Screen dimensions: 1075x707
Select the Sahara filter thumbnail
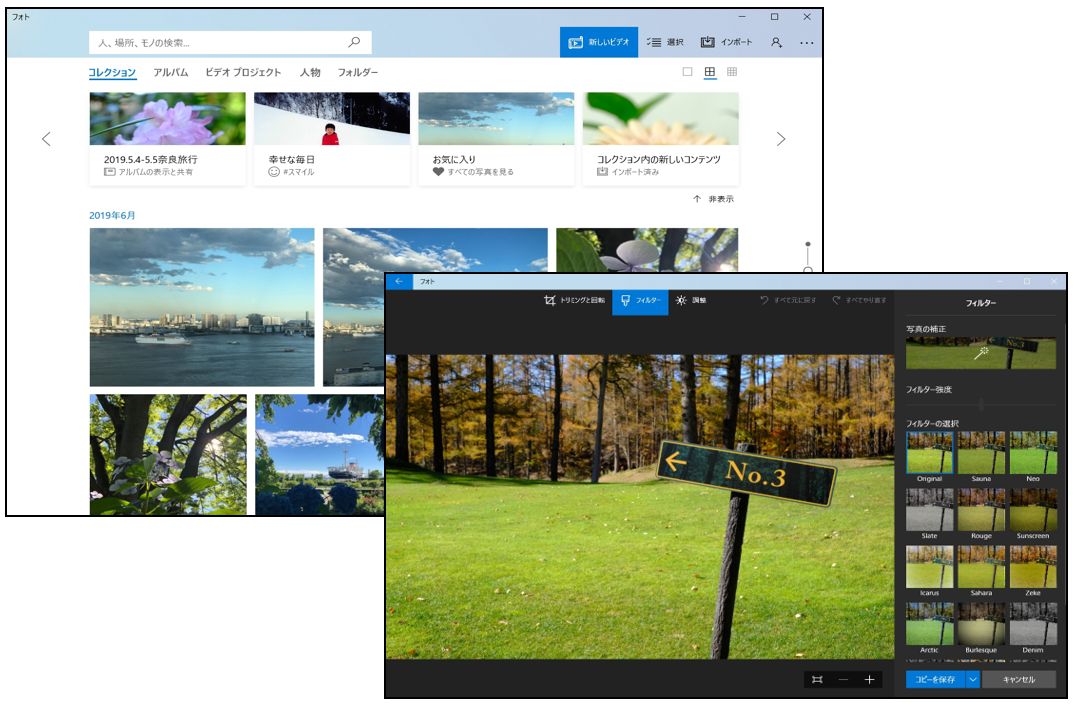coord(981,566)
